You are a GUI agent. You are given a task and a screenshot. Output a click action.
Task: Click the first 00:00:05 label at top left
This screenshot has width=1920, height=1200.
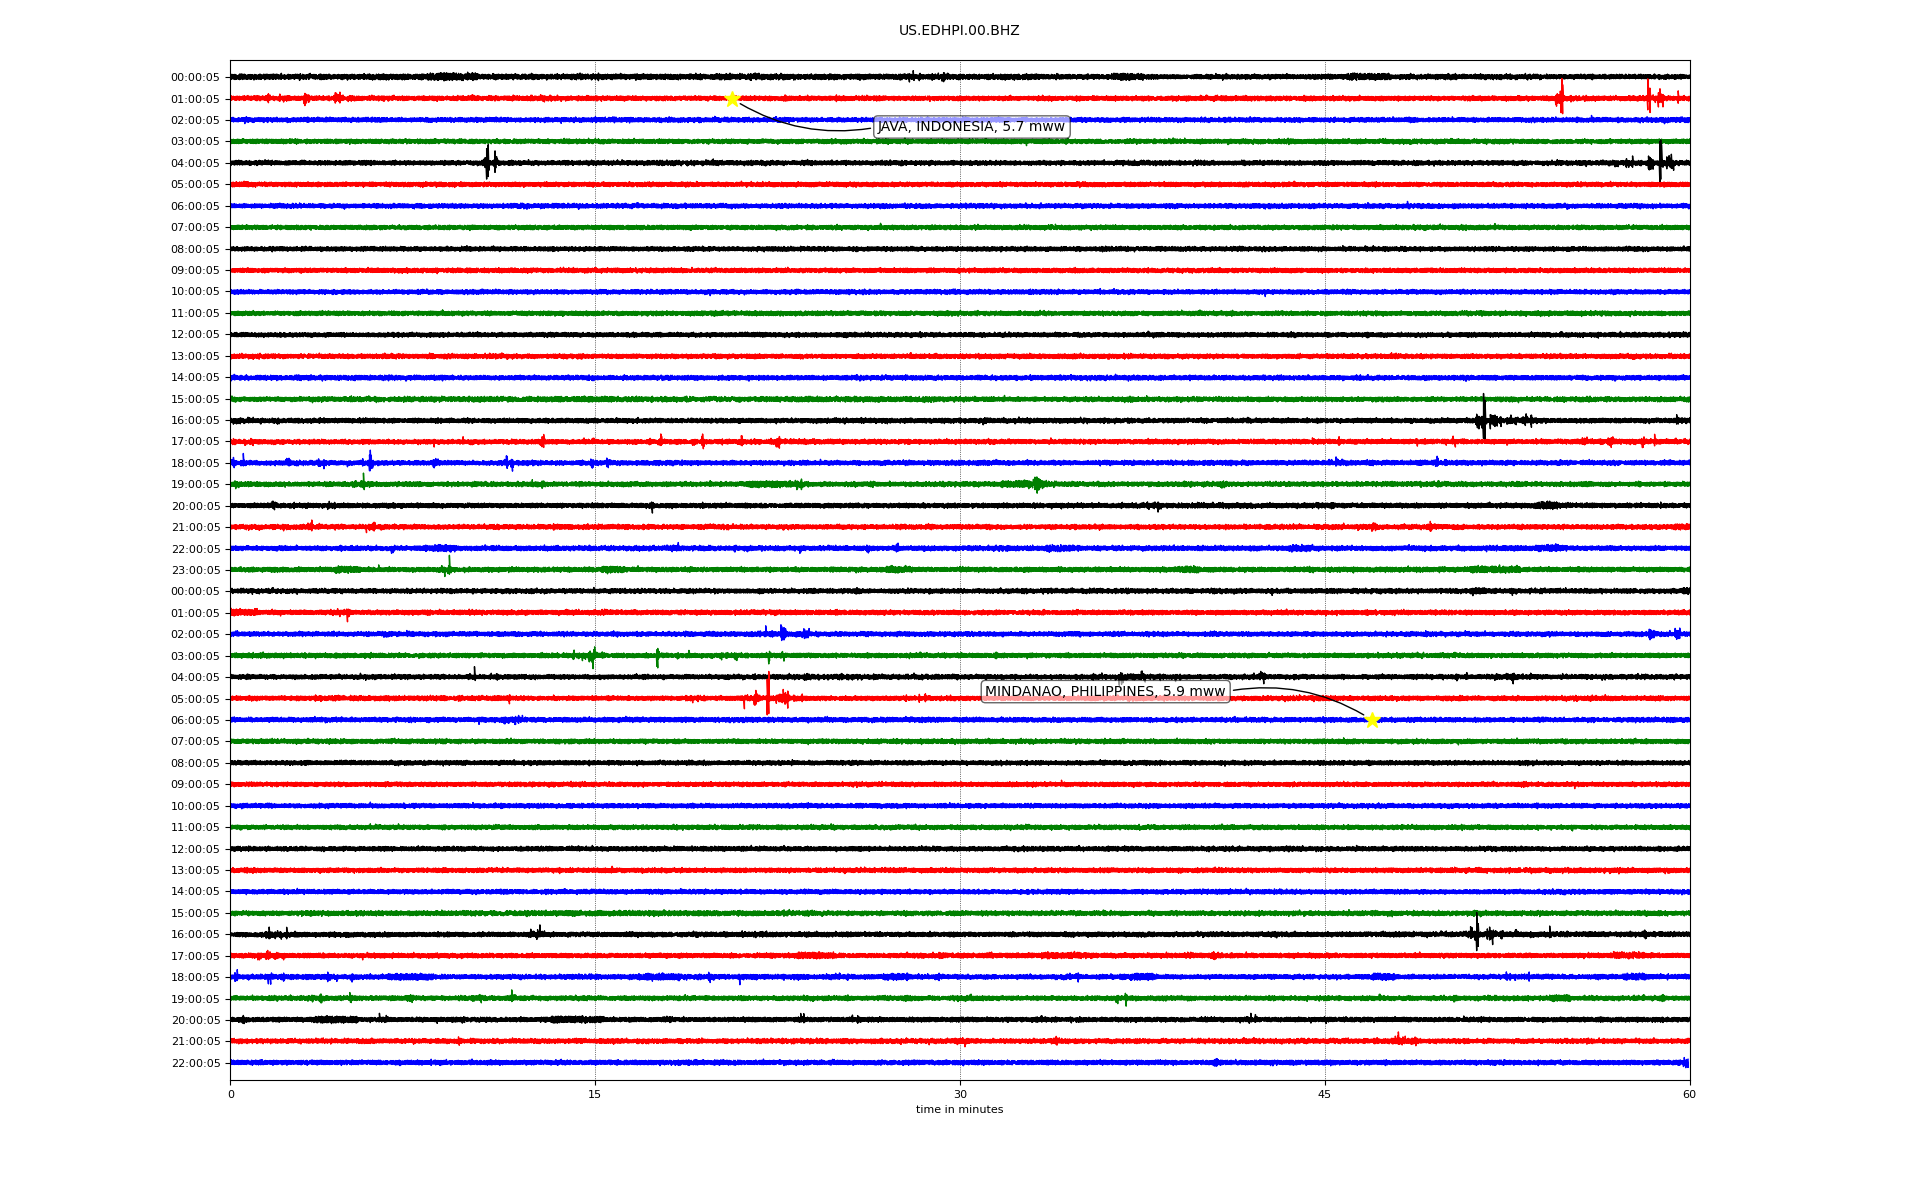click(x=195, y=78)
